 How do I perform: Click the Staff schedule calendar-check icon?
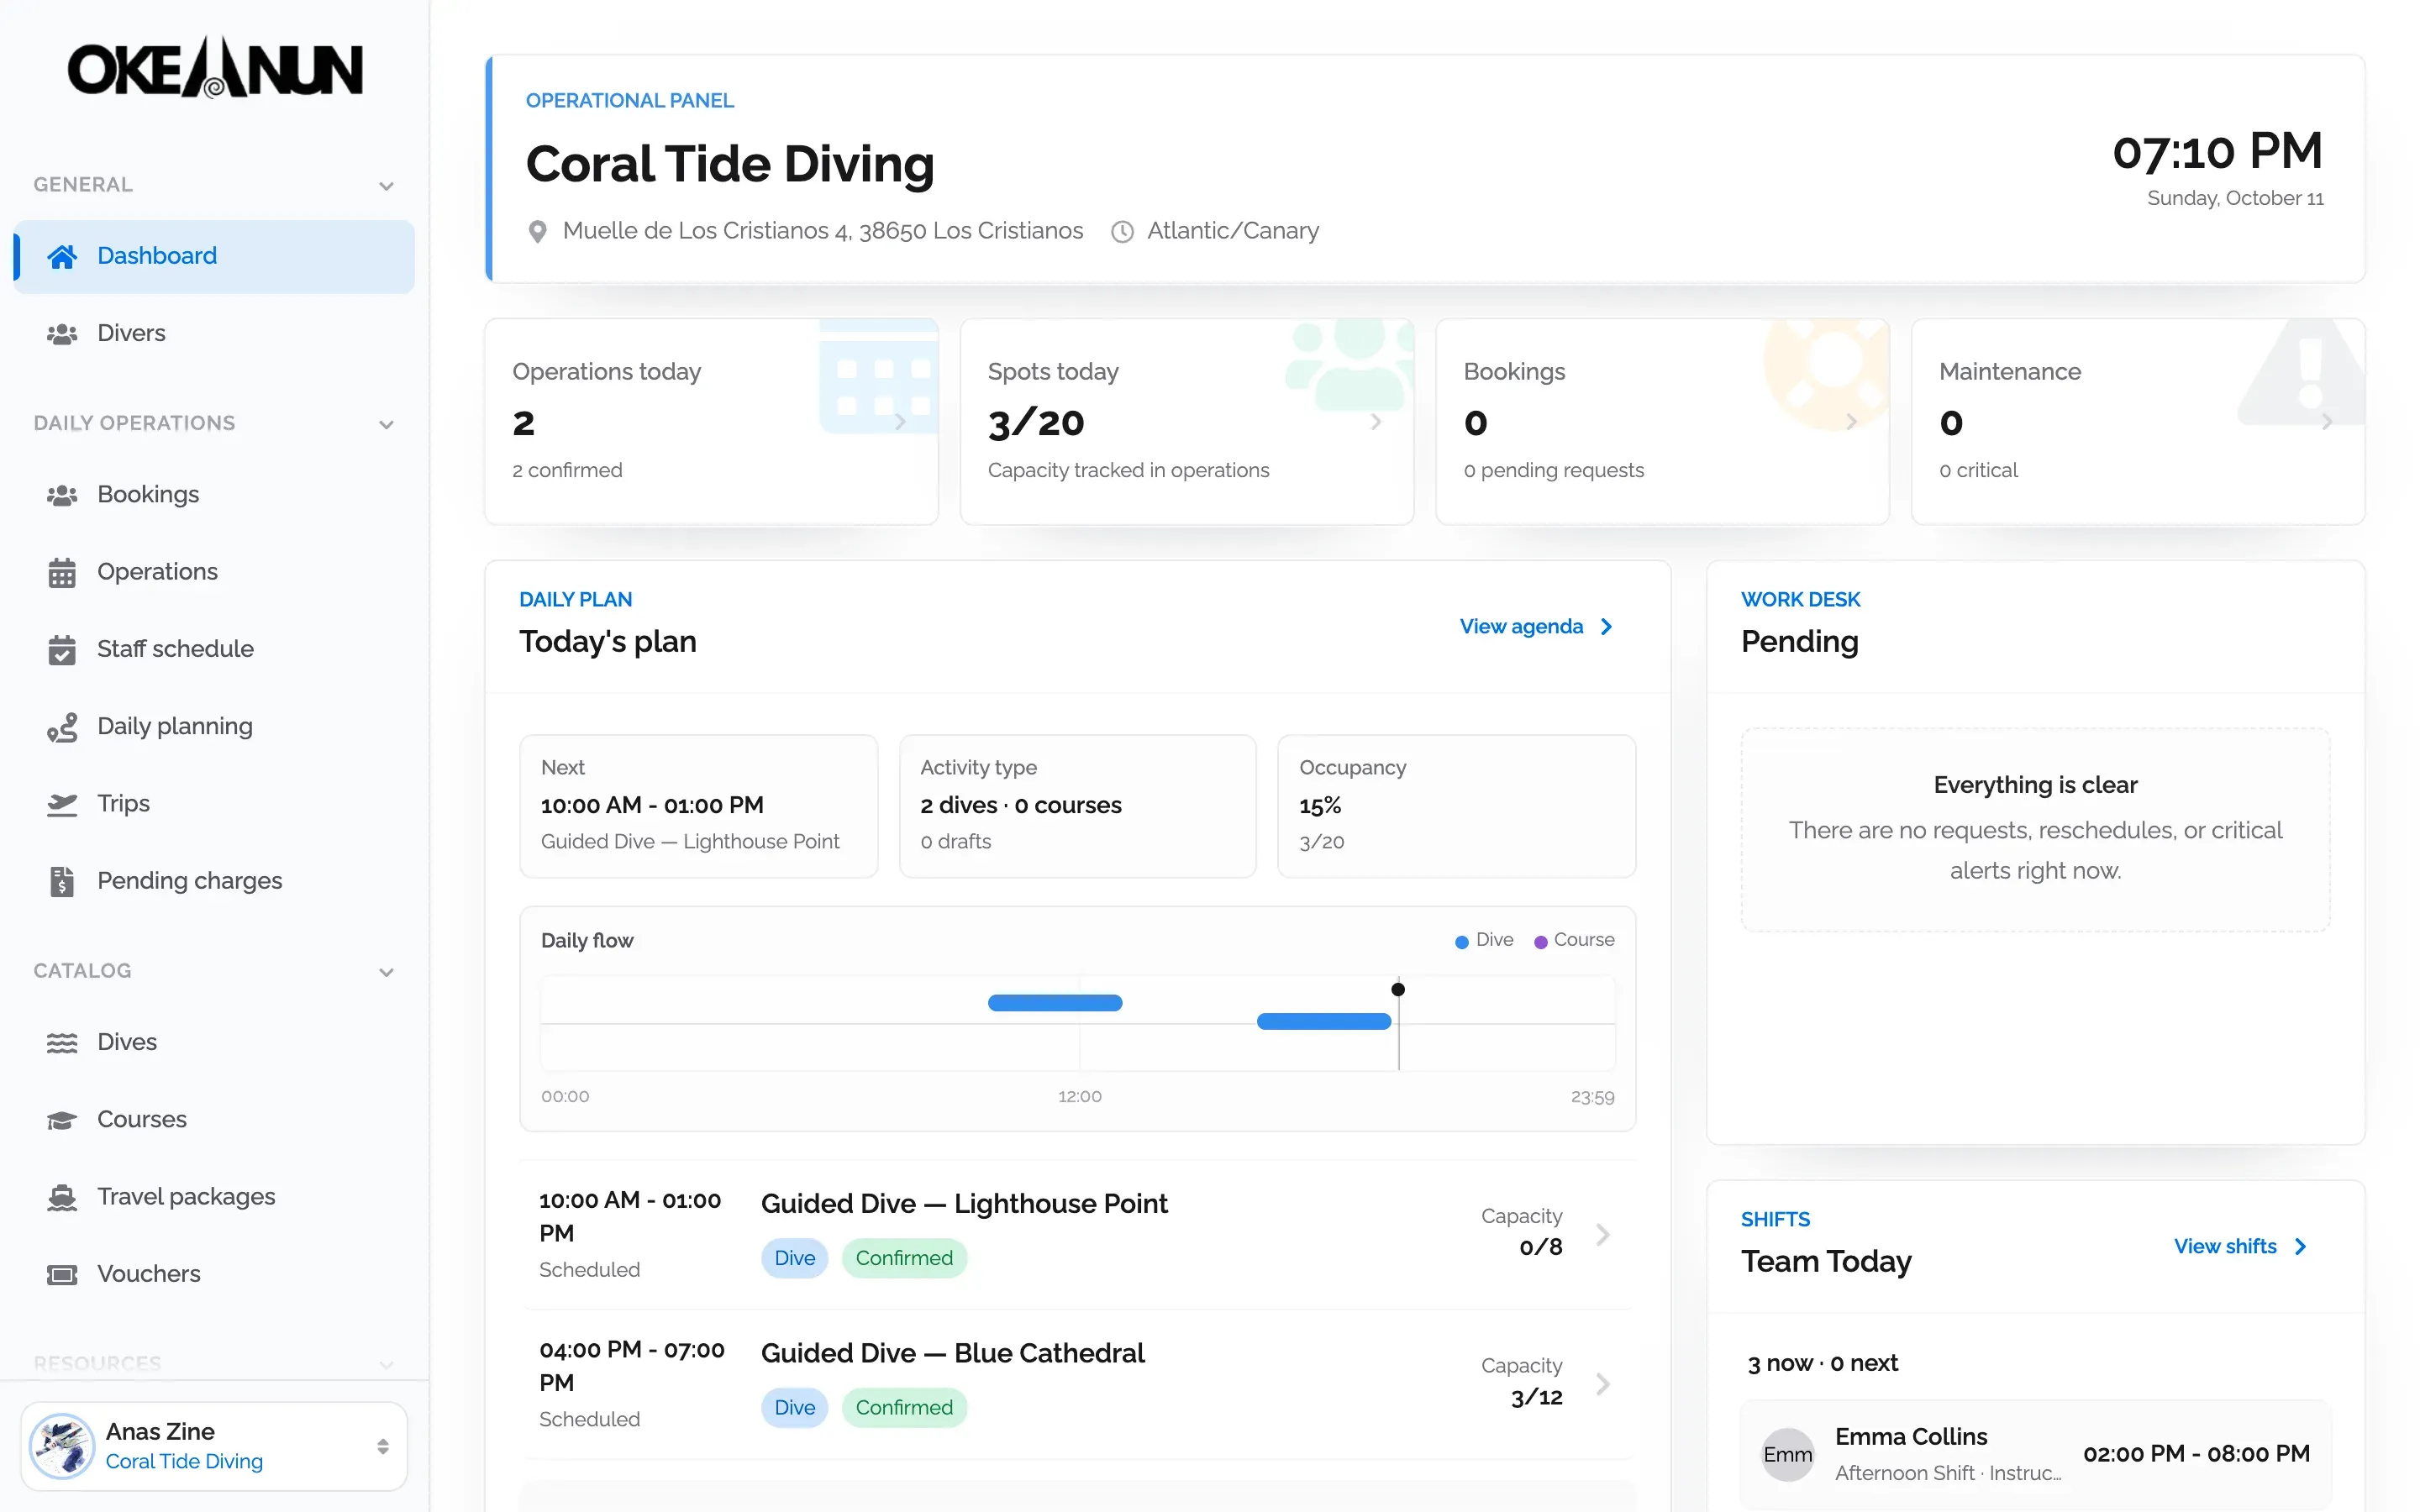(62, 649)
